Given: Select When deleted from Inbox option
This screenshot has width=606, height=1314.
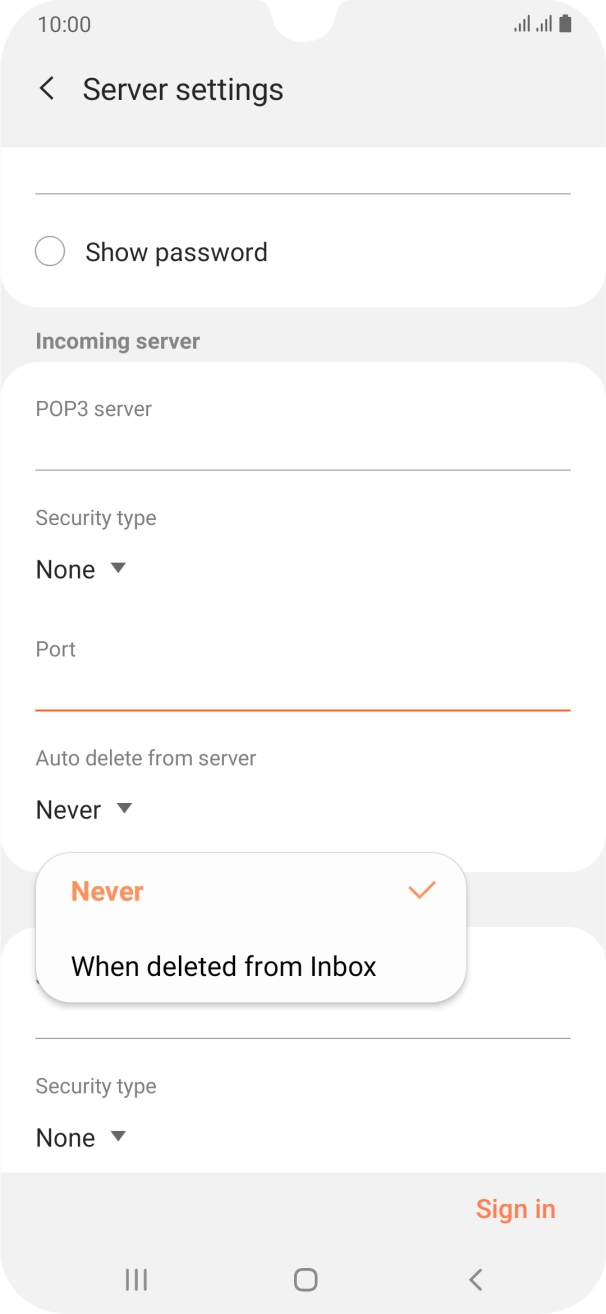Looking at the screenshot, I should tap(223, 965).
